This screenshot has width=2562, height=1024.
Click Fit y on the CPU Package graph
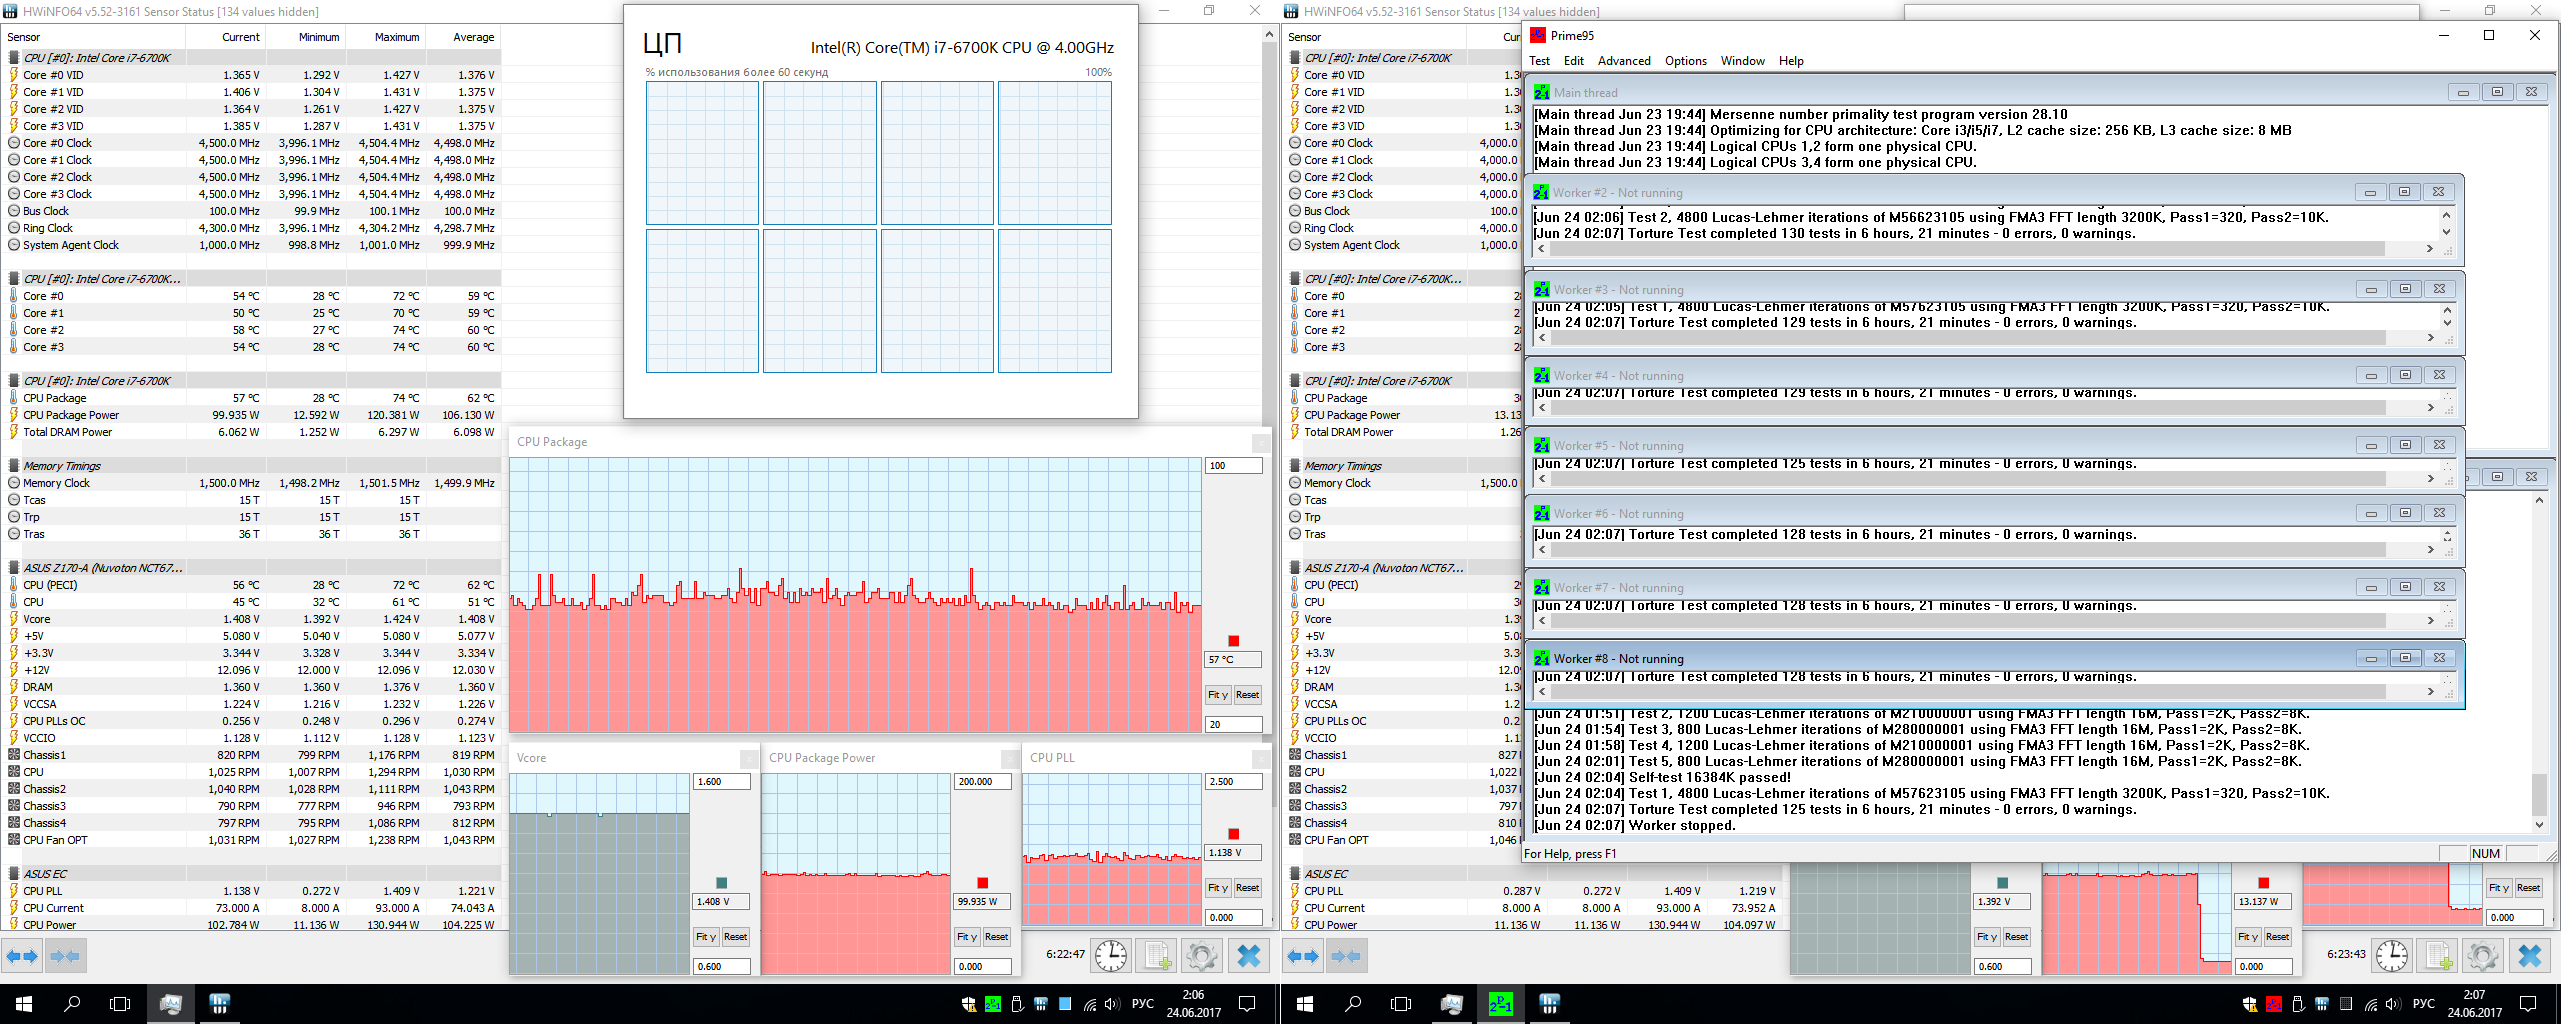1218,695
